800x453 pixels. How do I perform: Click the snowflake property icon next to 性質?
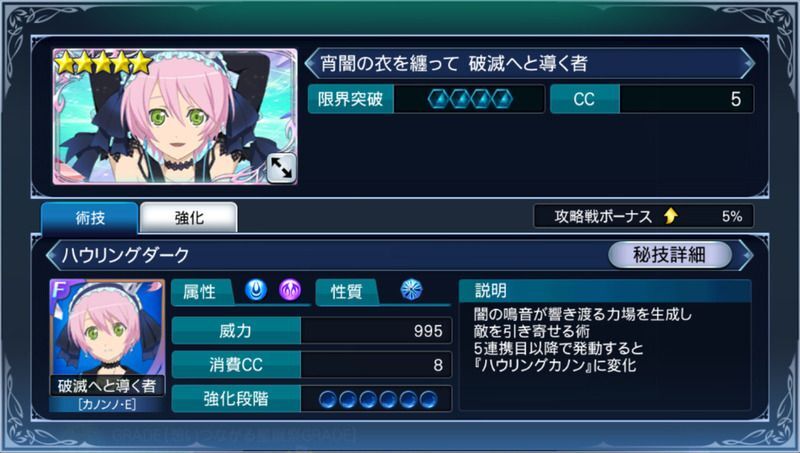[x=411, y=290]
